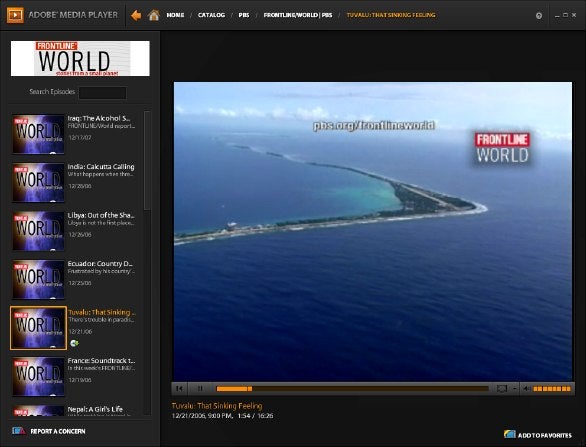Click the Tuvalu: That Sinking Feeling breadcrumb

coord(391,15)
